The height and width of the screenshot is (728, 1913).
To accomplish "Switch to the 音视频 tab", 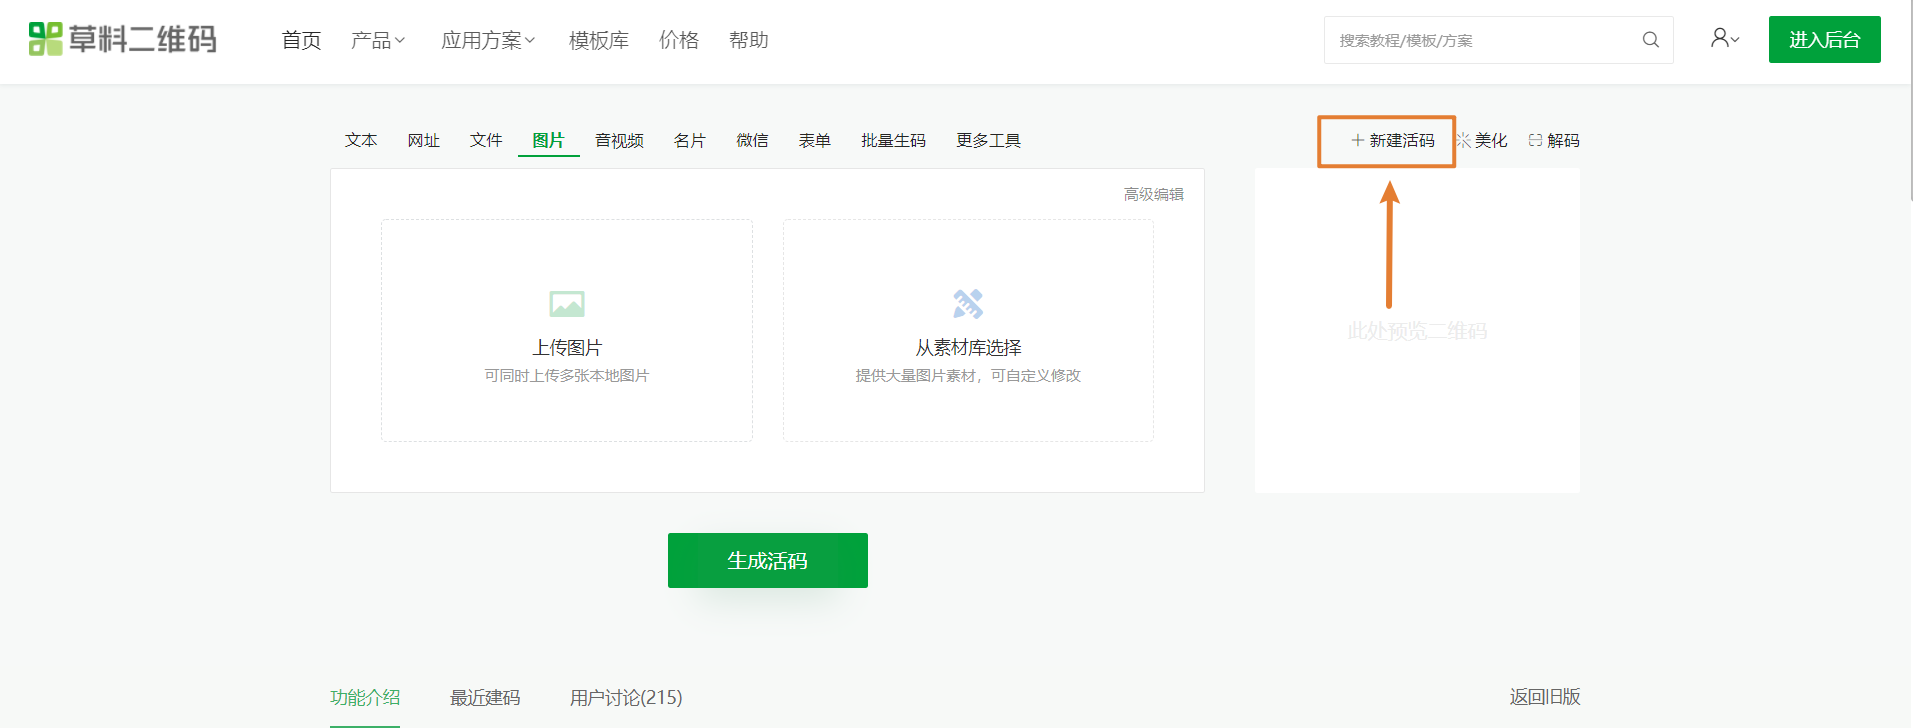I will [619, 141].
